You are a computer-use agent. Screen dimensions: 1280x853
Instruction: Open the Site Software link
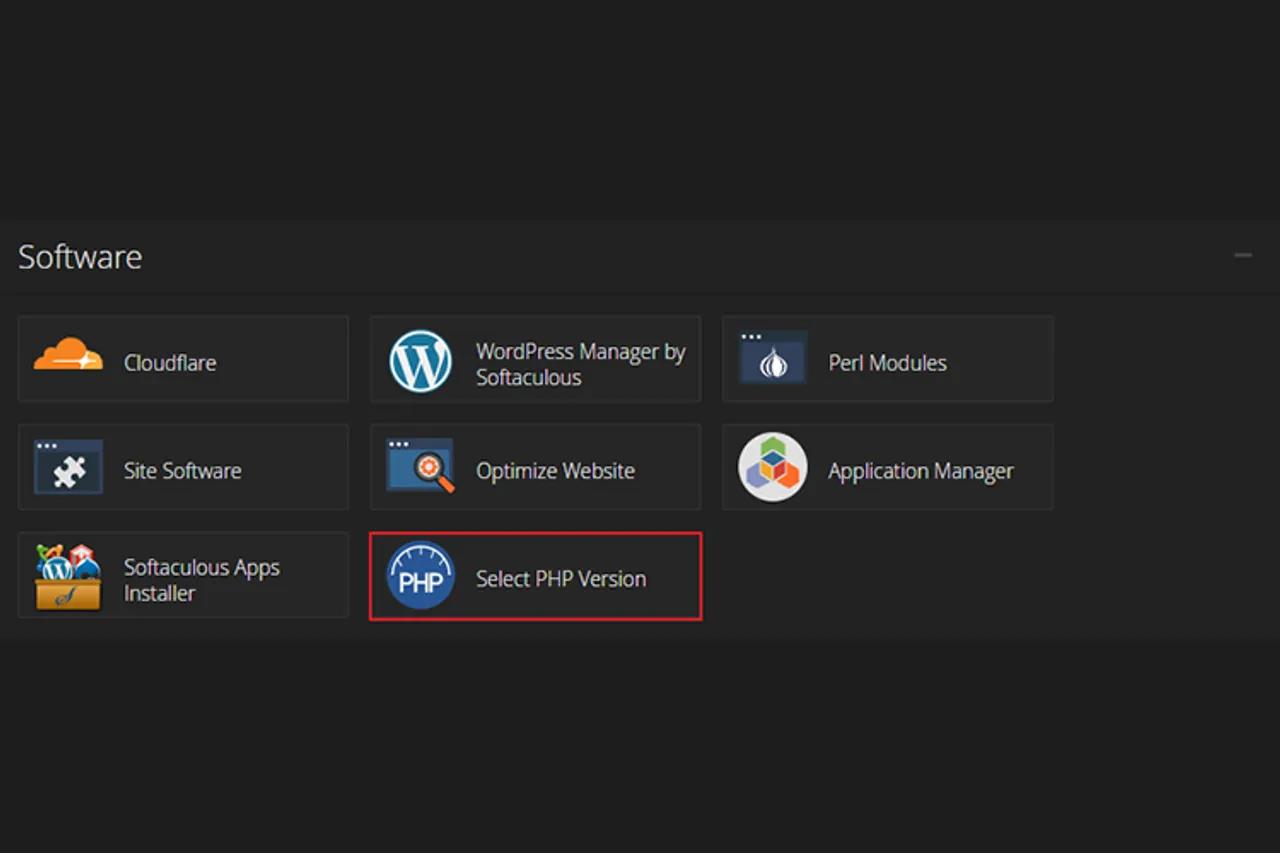183,471
